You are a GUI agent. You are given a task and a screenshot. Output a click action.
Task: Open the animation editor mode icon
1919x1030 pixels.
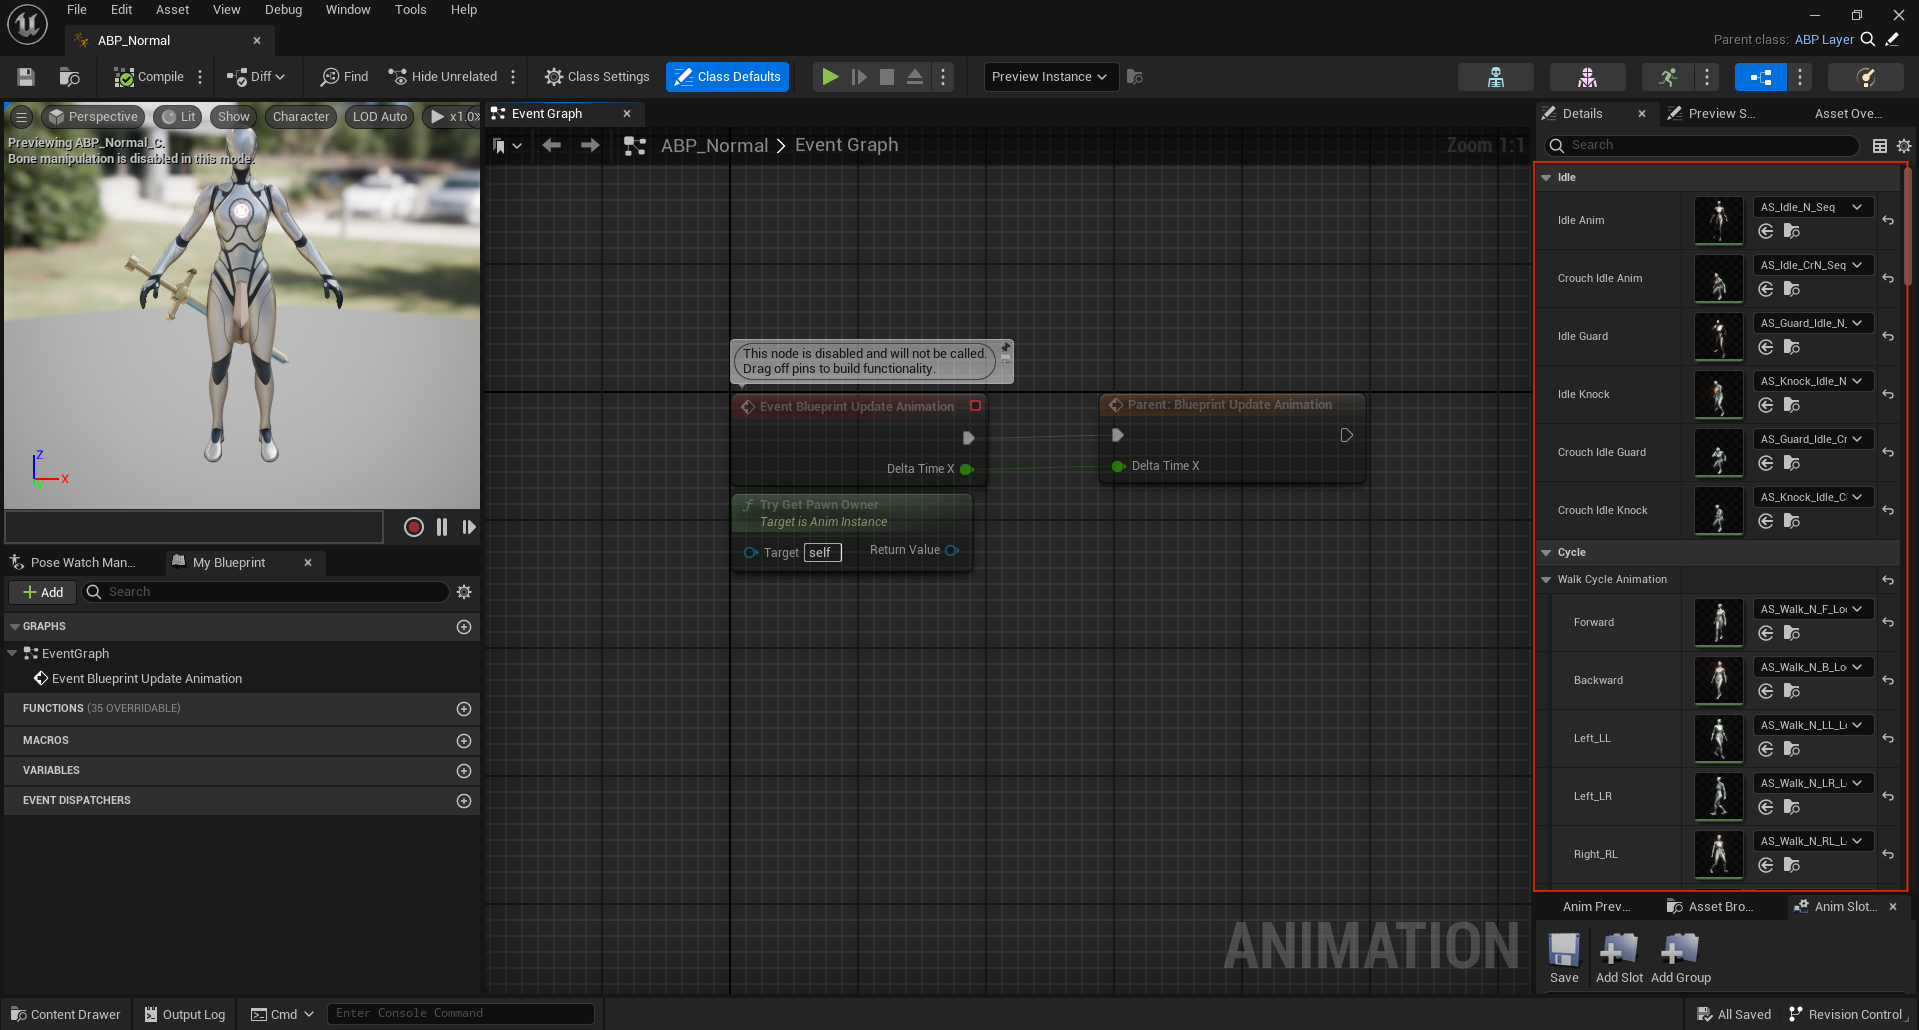tap(1668, 77)
